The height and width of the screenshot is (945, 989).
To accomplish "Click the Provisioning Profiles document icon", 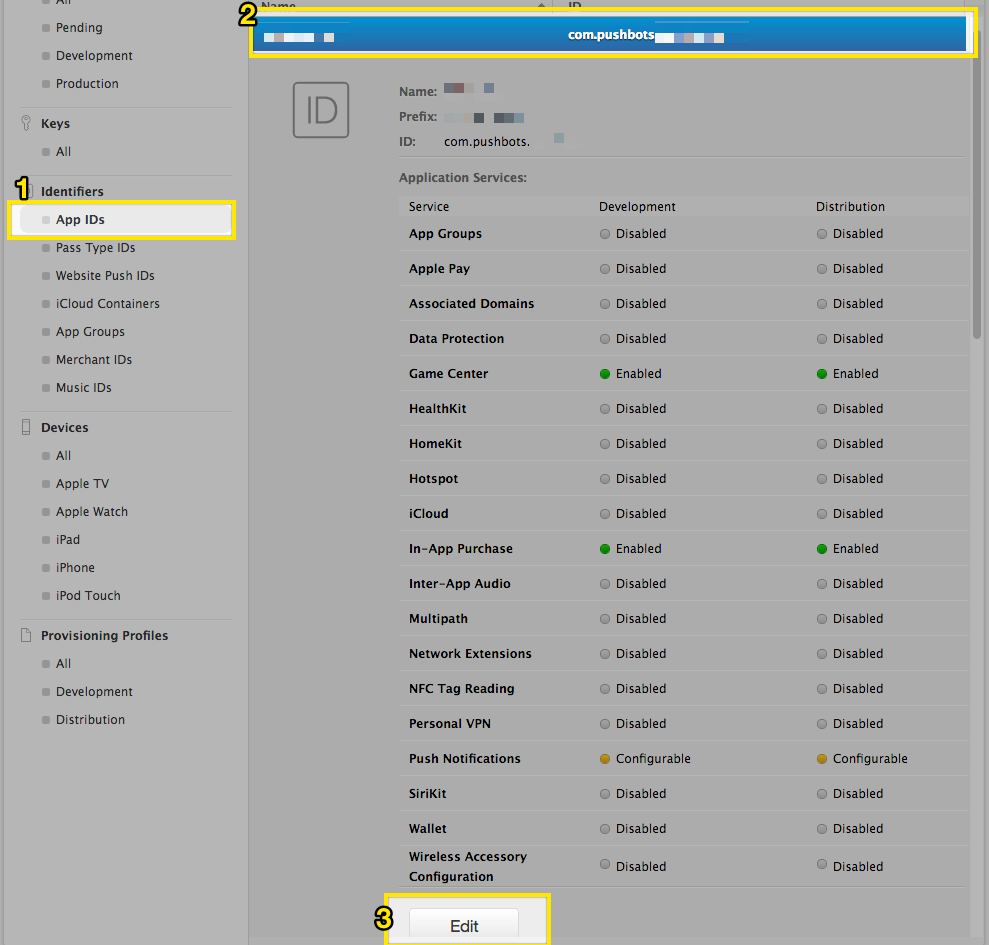I will tap(26, 635).
